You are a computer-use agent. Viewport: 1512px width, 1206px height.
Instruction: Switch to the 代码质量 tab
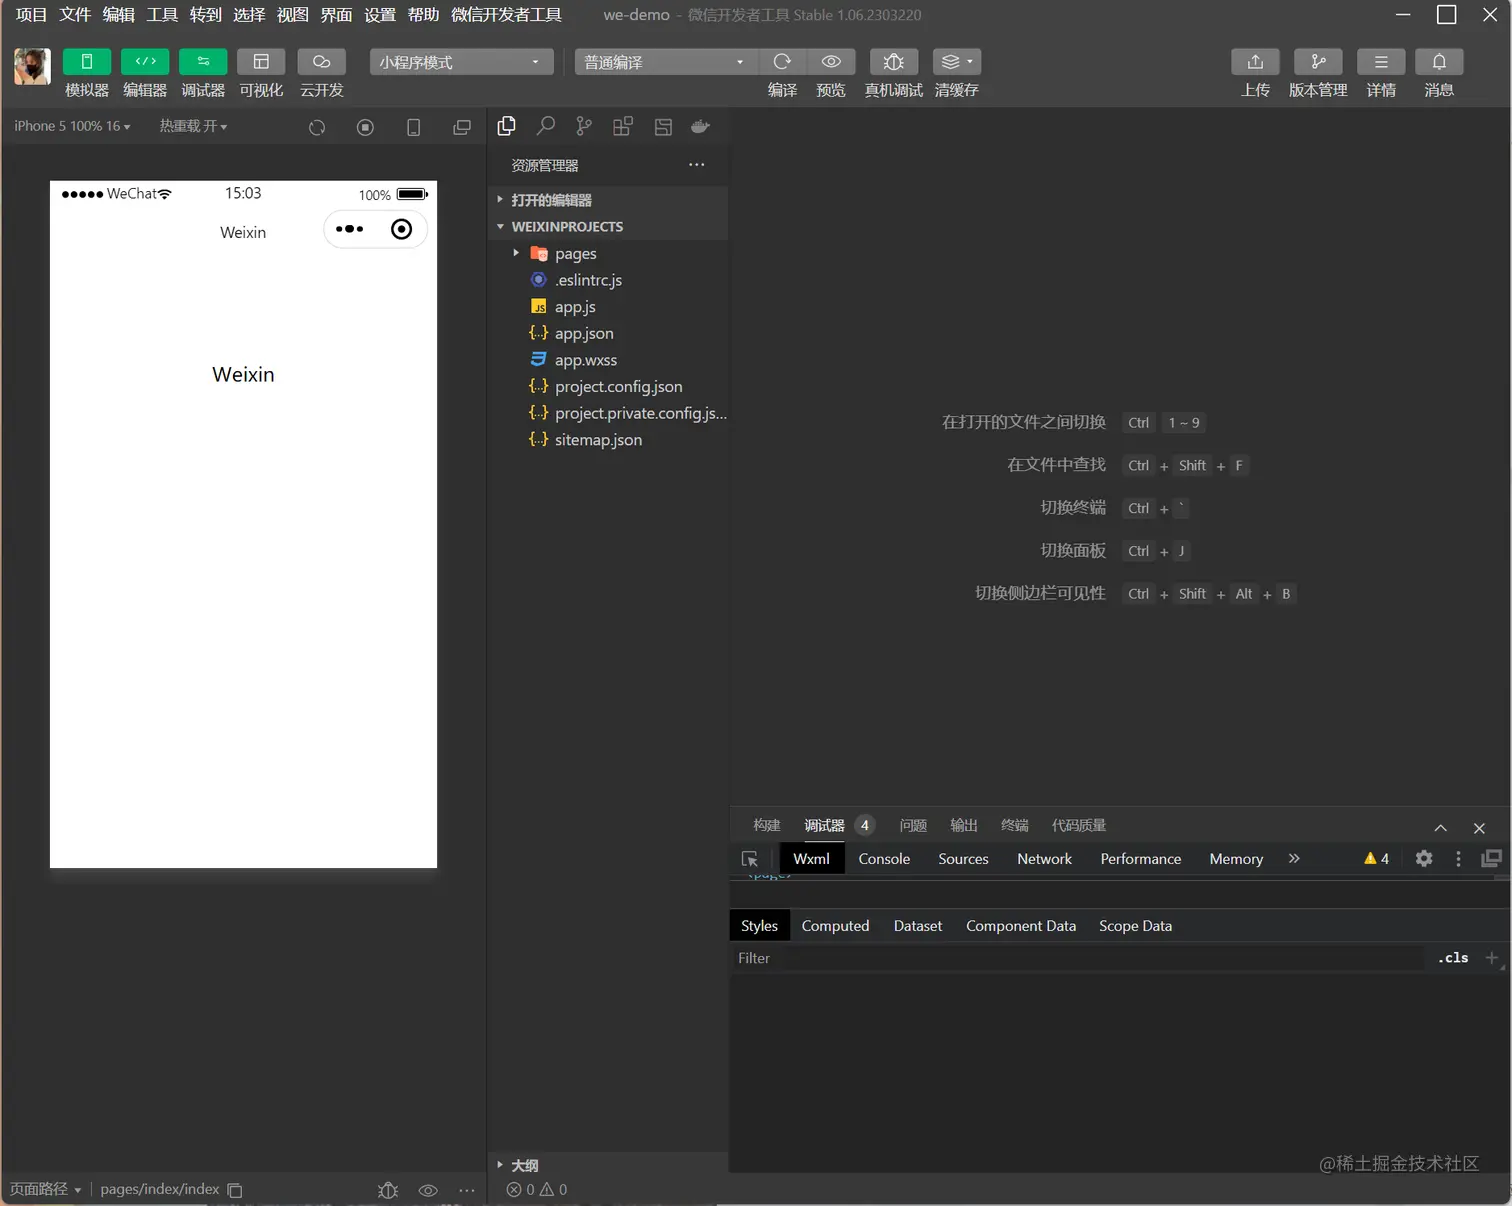(1079, 825)
